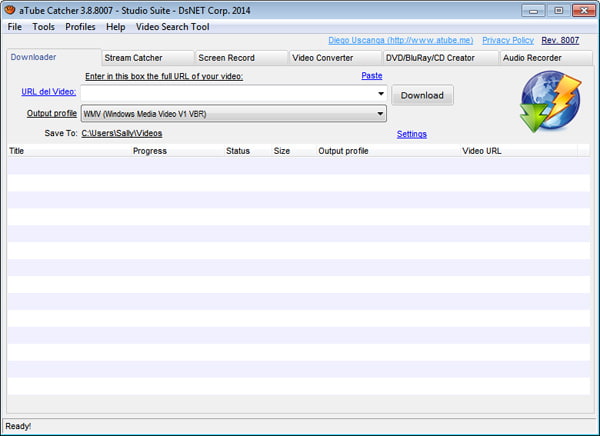Click the Download button

tap(422, 95)
